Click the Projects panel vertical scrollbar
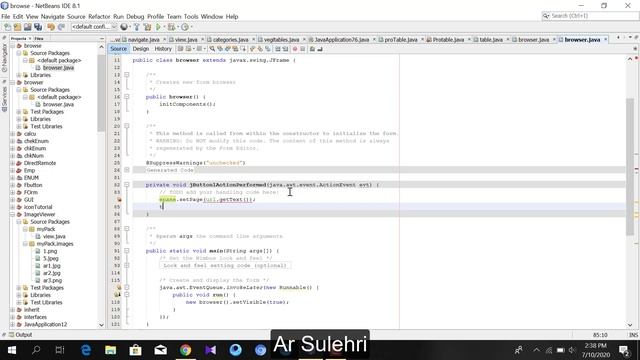This screenshot has height=360, width=640. (x=101, y=93)
